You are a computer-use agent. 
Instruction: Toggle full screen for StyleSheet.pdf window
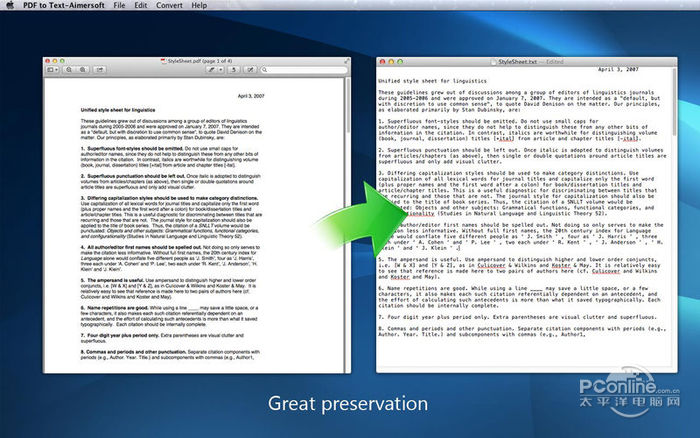(346, 61)
